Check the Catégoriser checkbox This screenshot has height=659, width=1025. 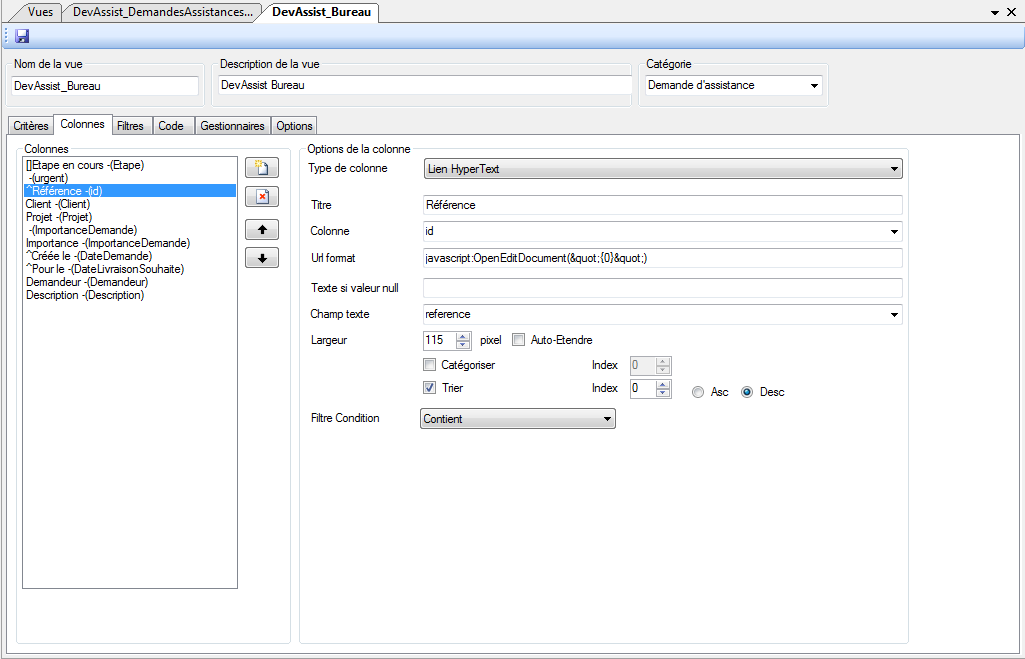(x=430, y=365)
